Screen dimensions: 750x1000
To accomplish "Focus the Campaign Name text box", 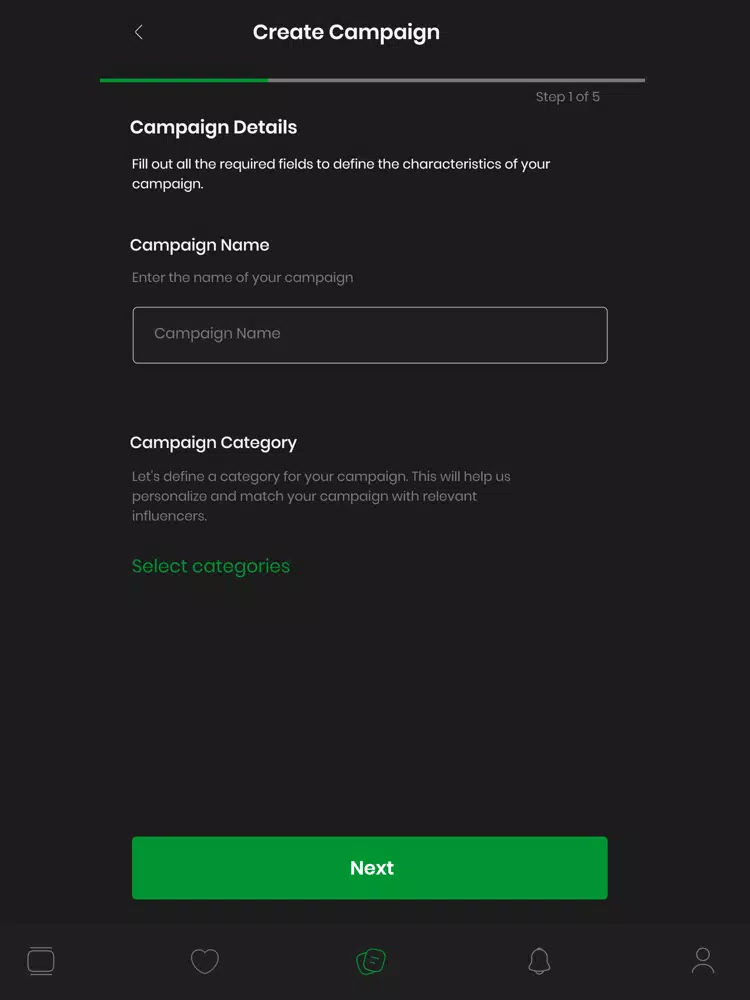I will tap(370, 335).
